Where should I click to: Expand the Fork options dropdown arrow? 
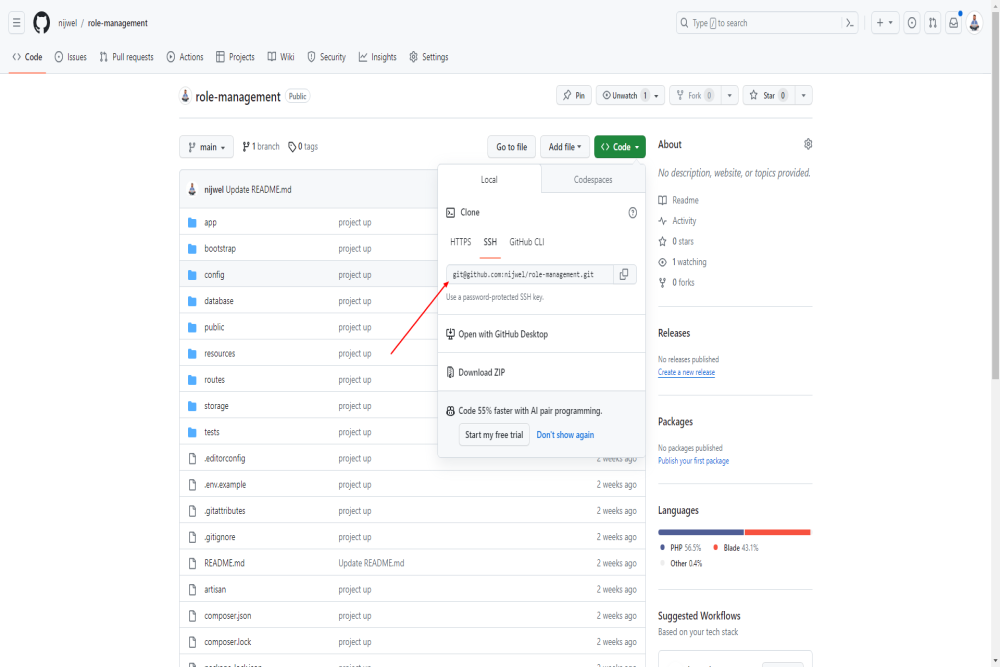(x=730, y=96)
